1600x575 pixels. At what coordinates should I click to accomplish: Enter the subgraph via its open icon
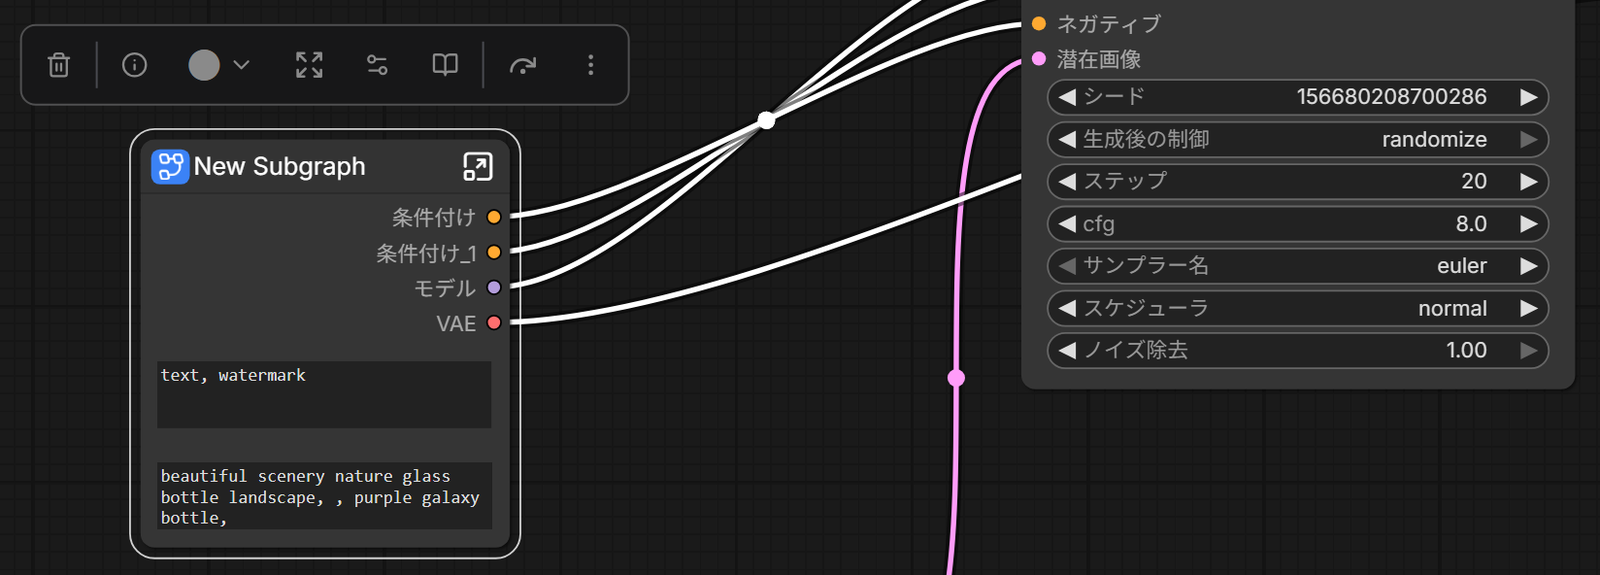pos(478,167)
